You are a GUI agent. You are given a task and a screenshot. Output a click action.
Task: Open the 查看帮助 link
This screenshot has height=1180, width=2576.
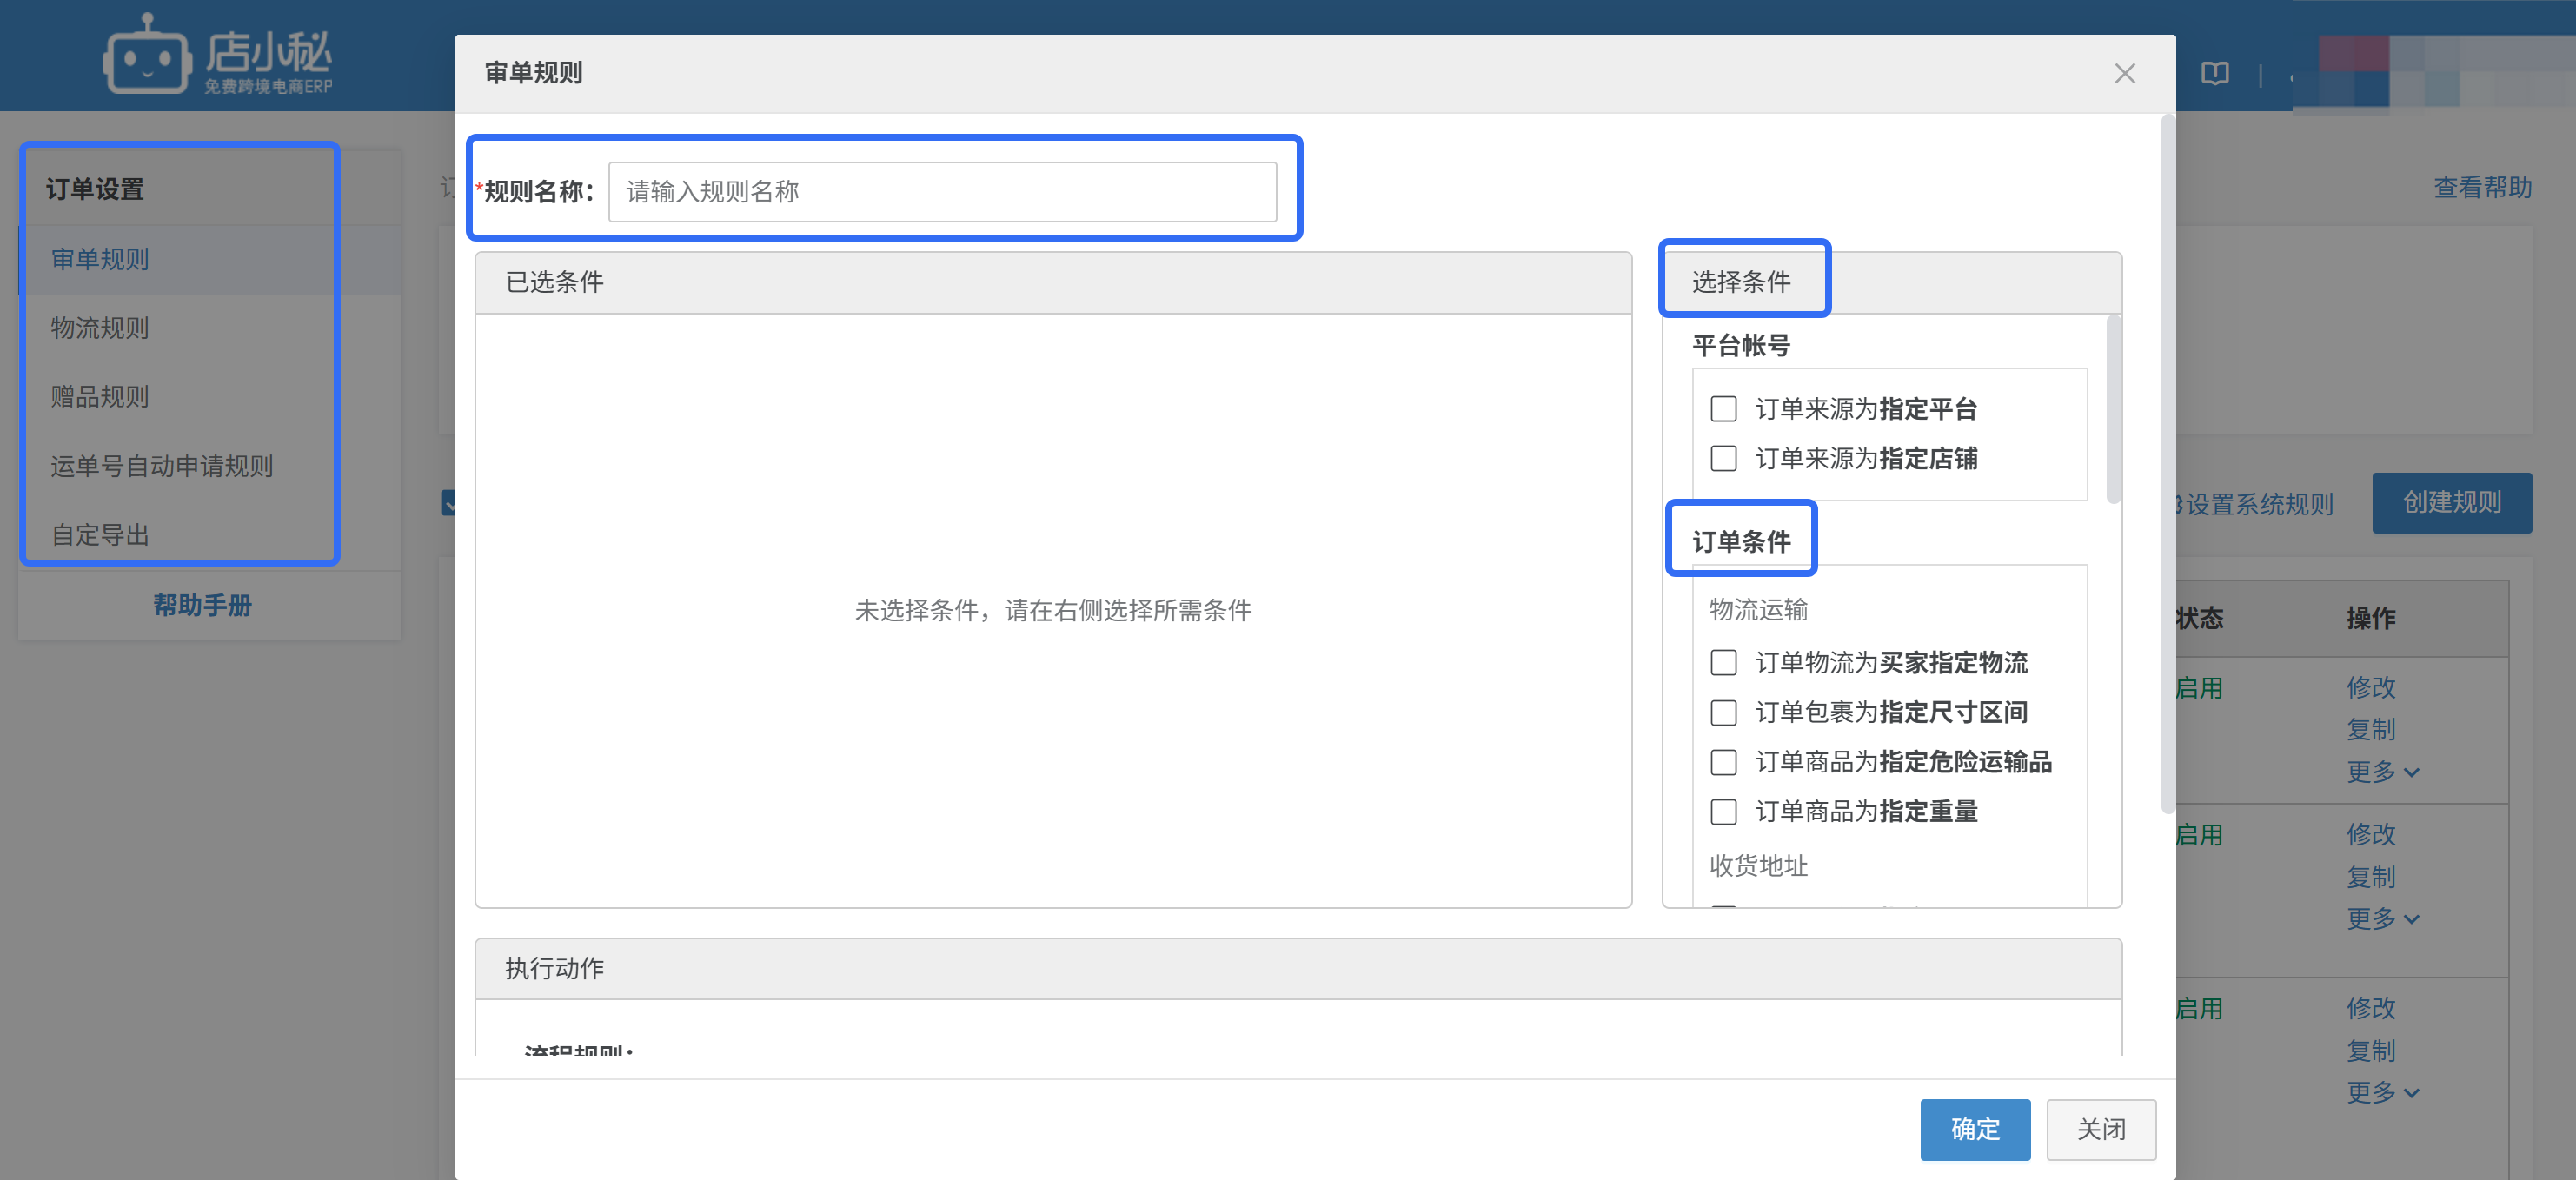(2482, 188)
